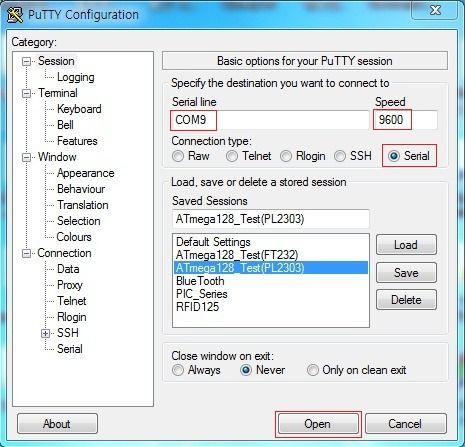465x447 pixels.
Task: Close the PuTTY Configuration window
Action: [435, 10]
